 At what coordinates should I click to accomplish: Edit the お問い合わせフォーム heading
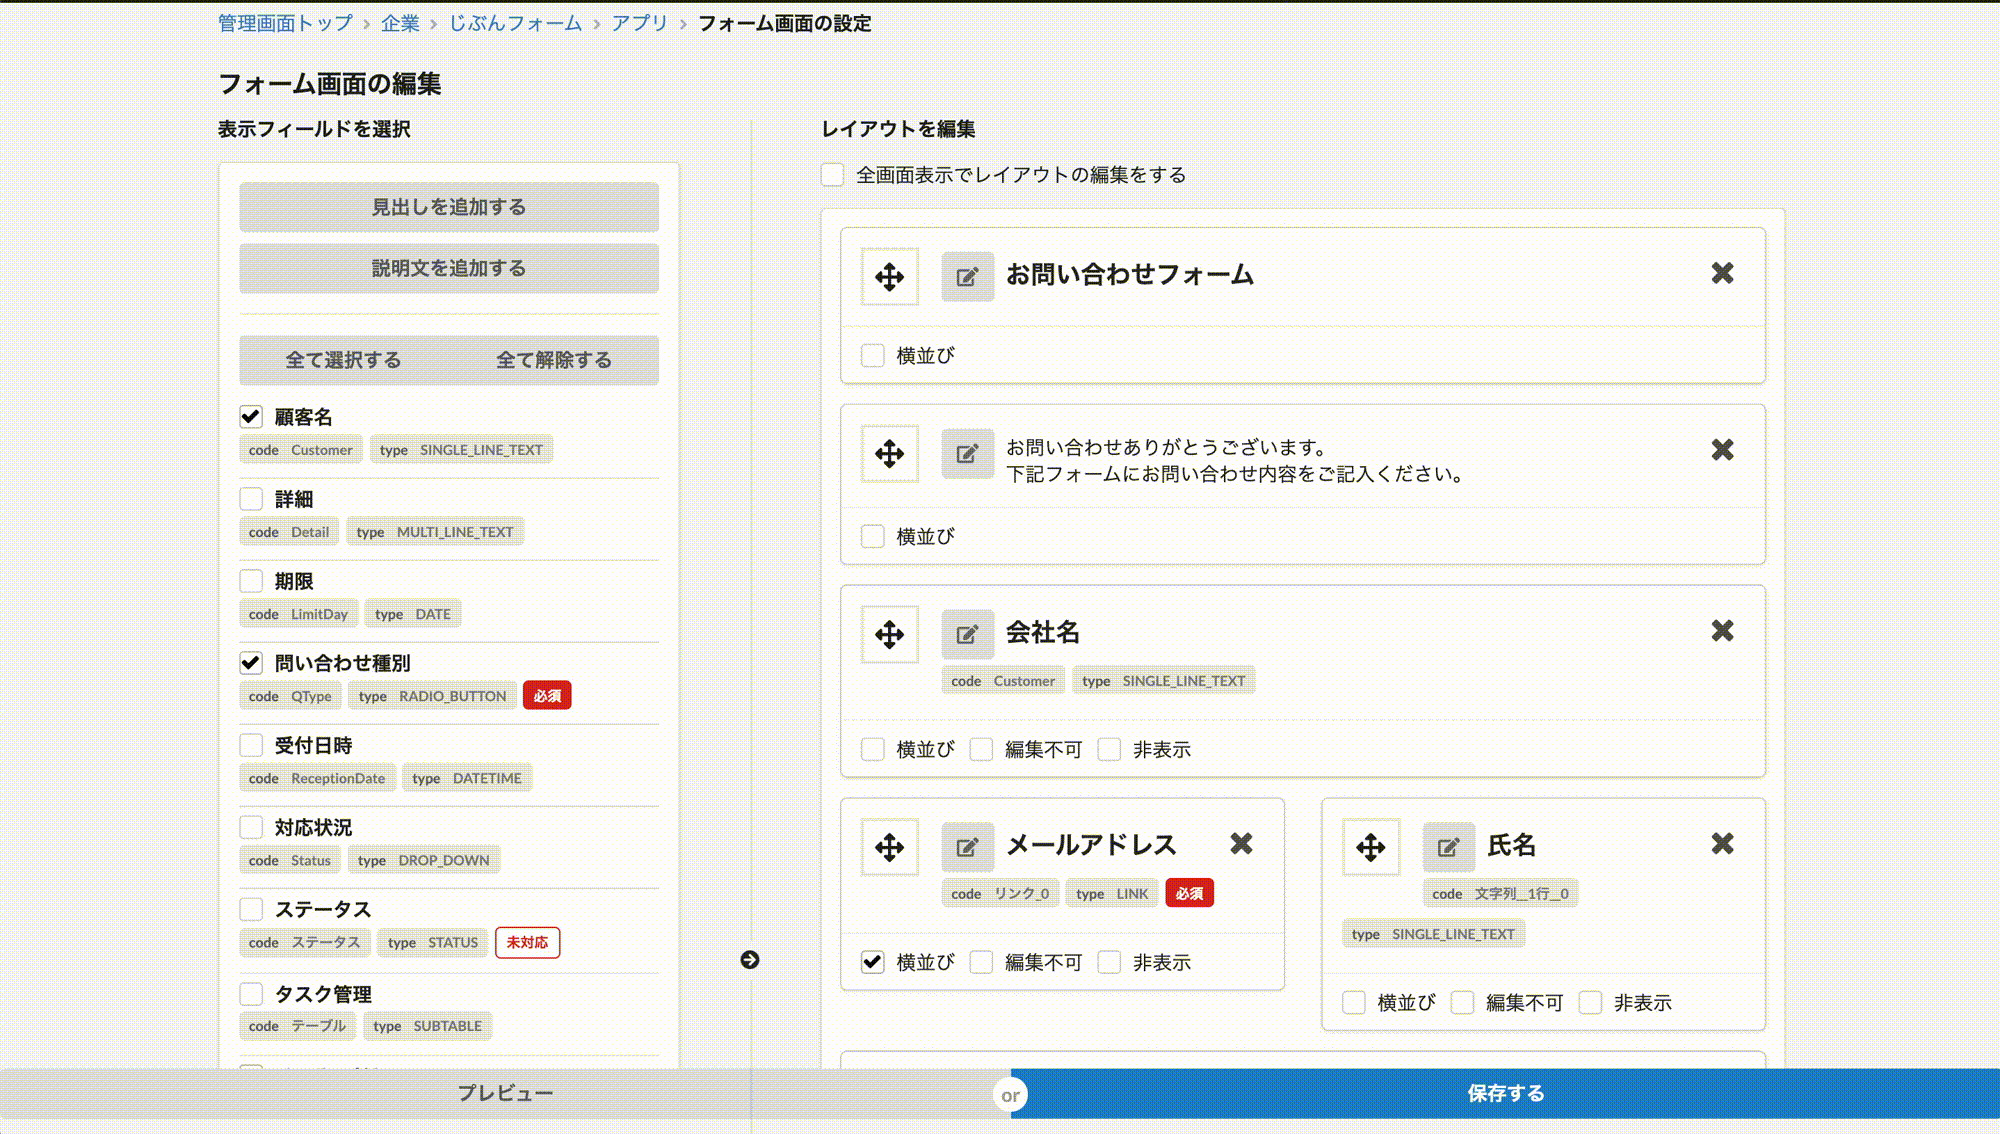point(967,277)
